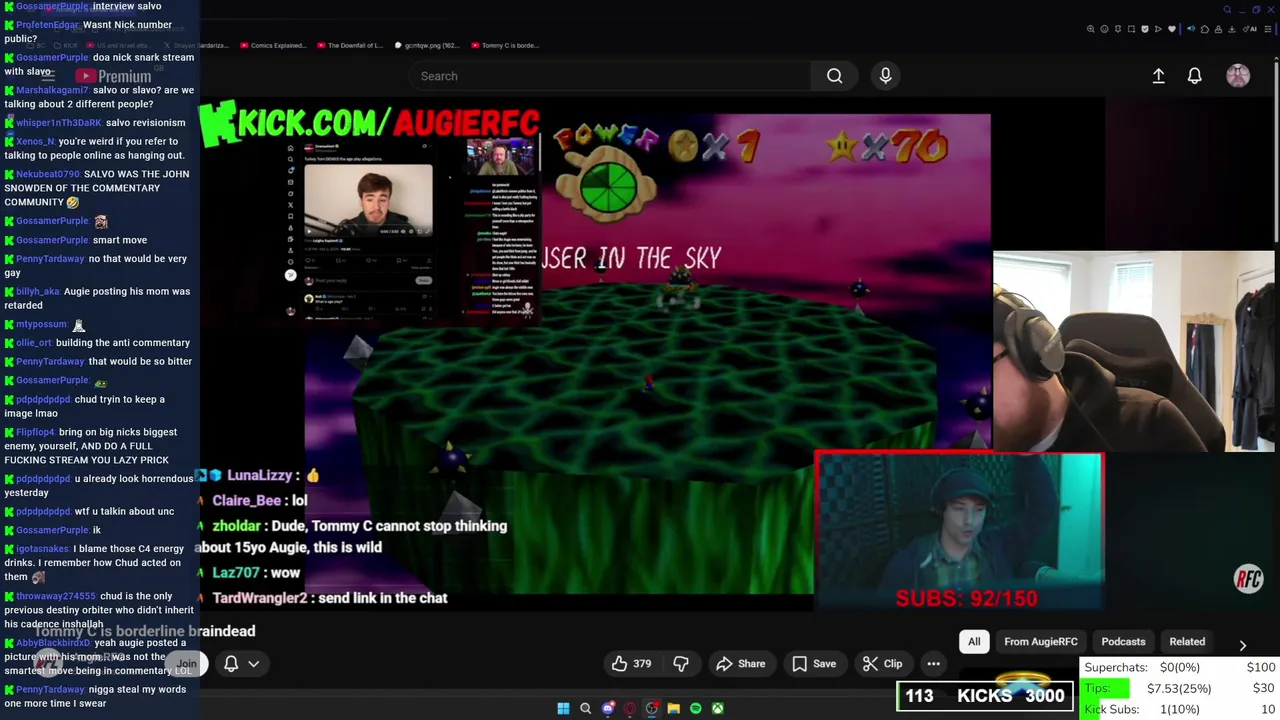This screenshot has width=1280, height=720.
Task: Click into the YouTube Search field
Action: point(610,76)
